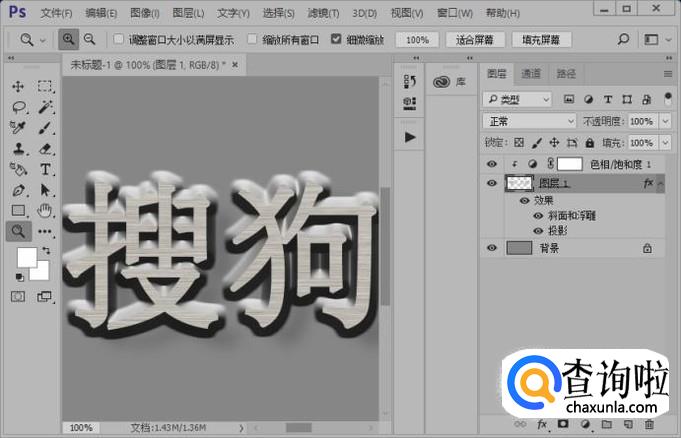Open zoom tool preset picker dropdown
Screen dimensions: 681x438
coord(43,40)
